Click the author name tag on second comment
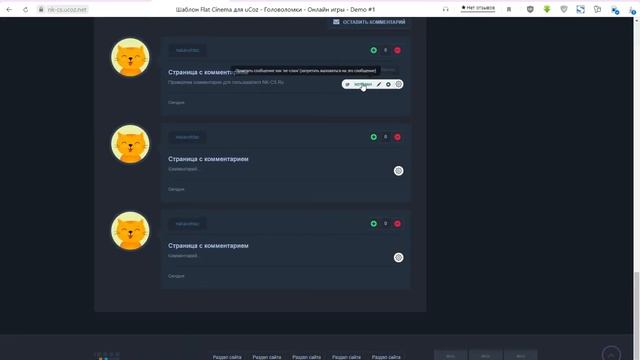 [187, 137]
